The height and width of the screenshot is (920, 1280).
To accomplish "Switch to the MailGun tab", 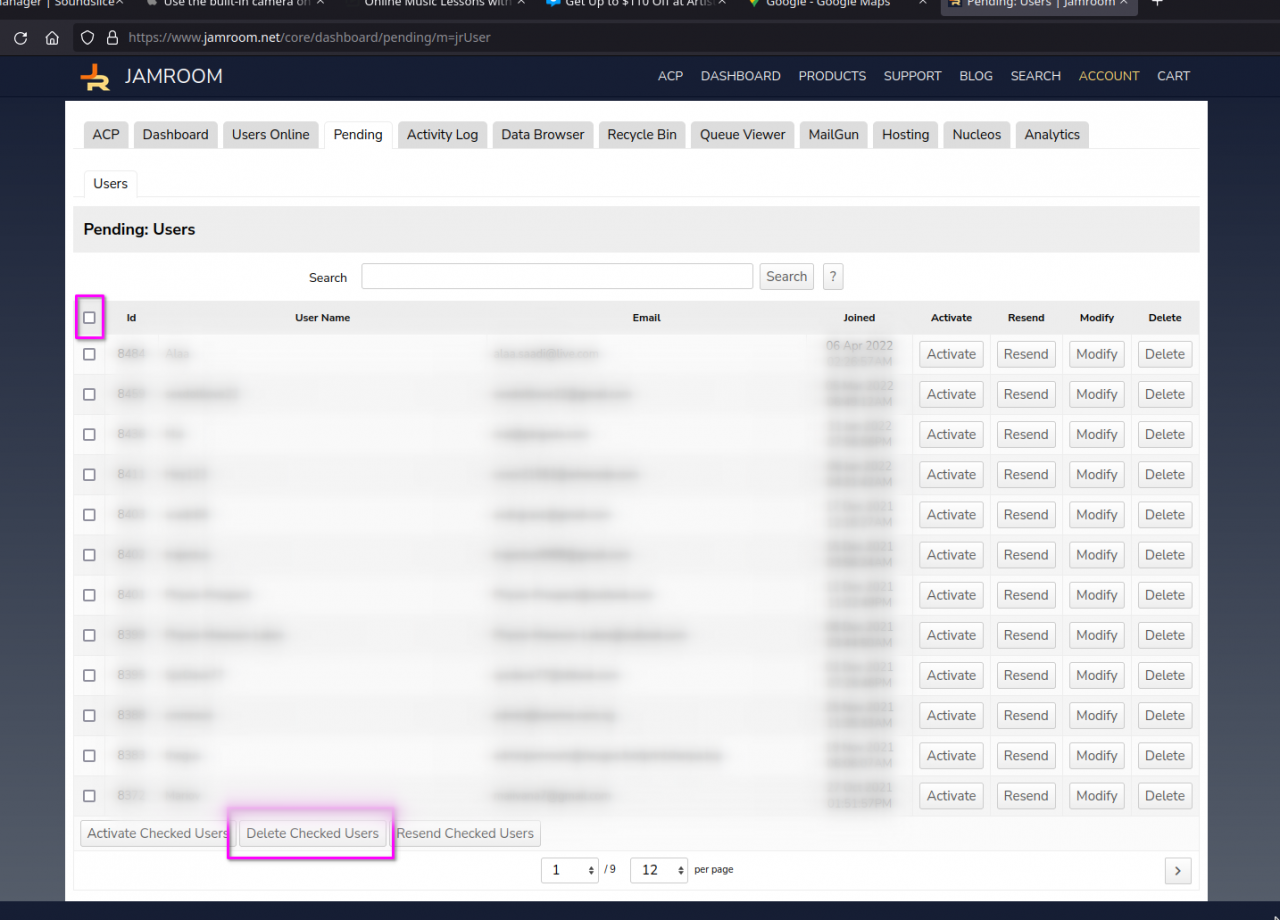I will (834, 135).
